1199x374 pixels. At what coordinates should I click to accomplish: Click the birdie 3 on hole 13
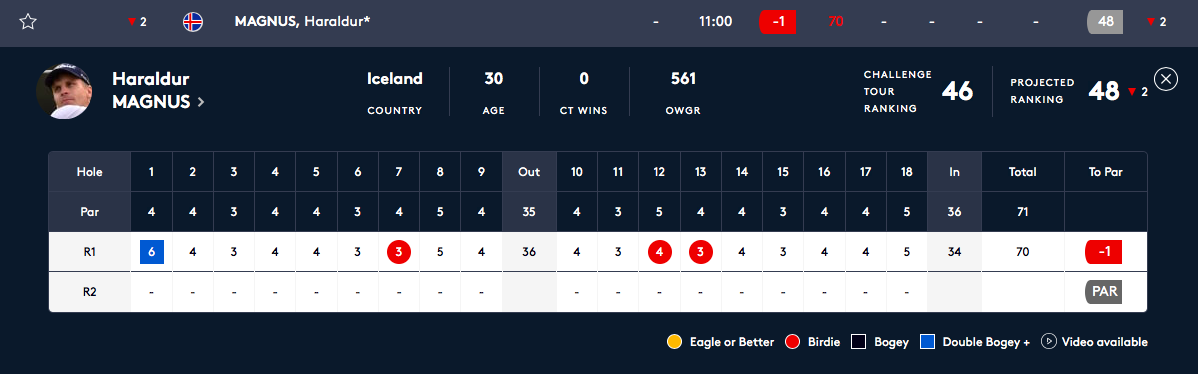click(700, 252)
